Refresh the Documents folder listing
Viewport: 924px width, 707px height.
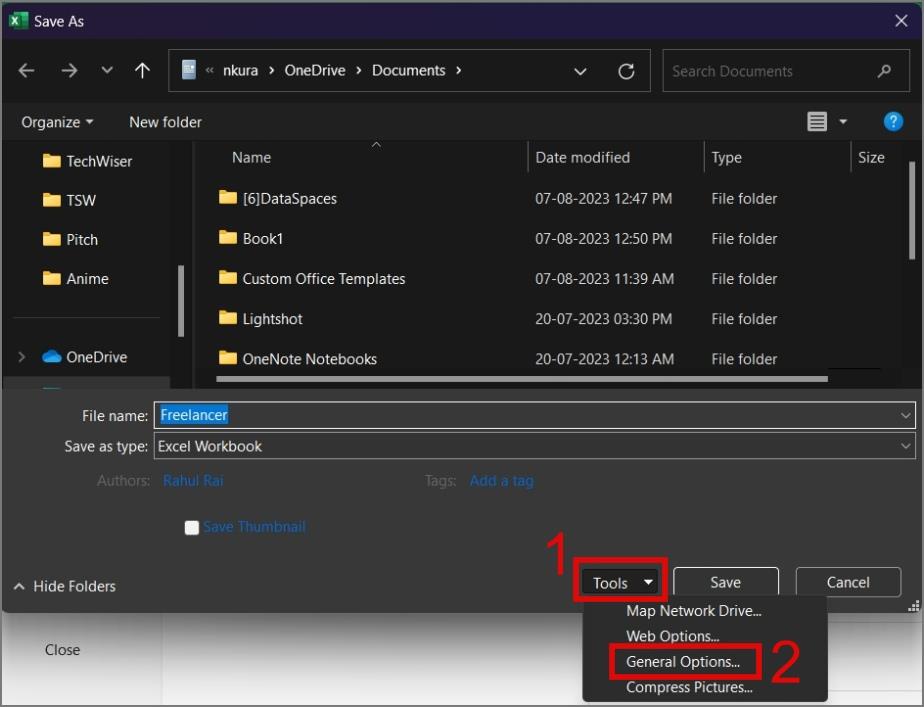(x=626, y=71)
